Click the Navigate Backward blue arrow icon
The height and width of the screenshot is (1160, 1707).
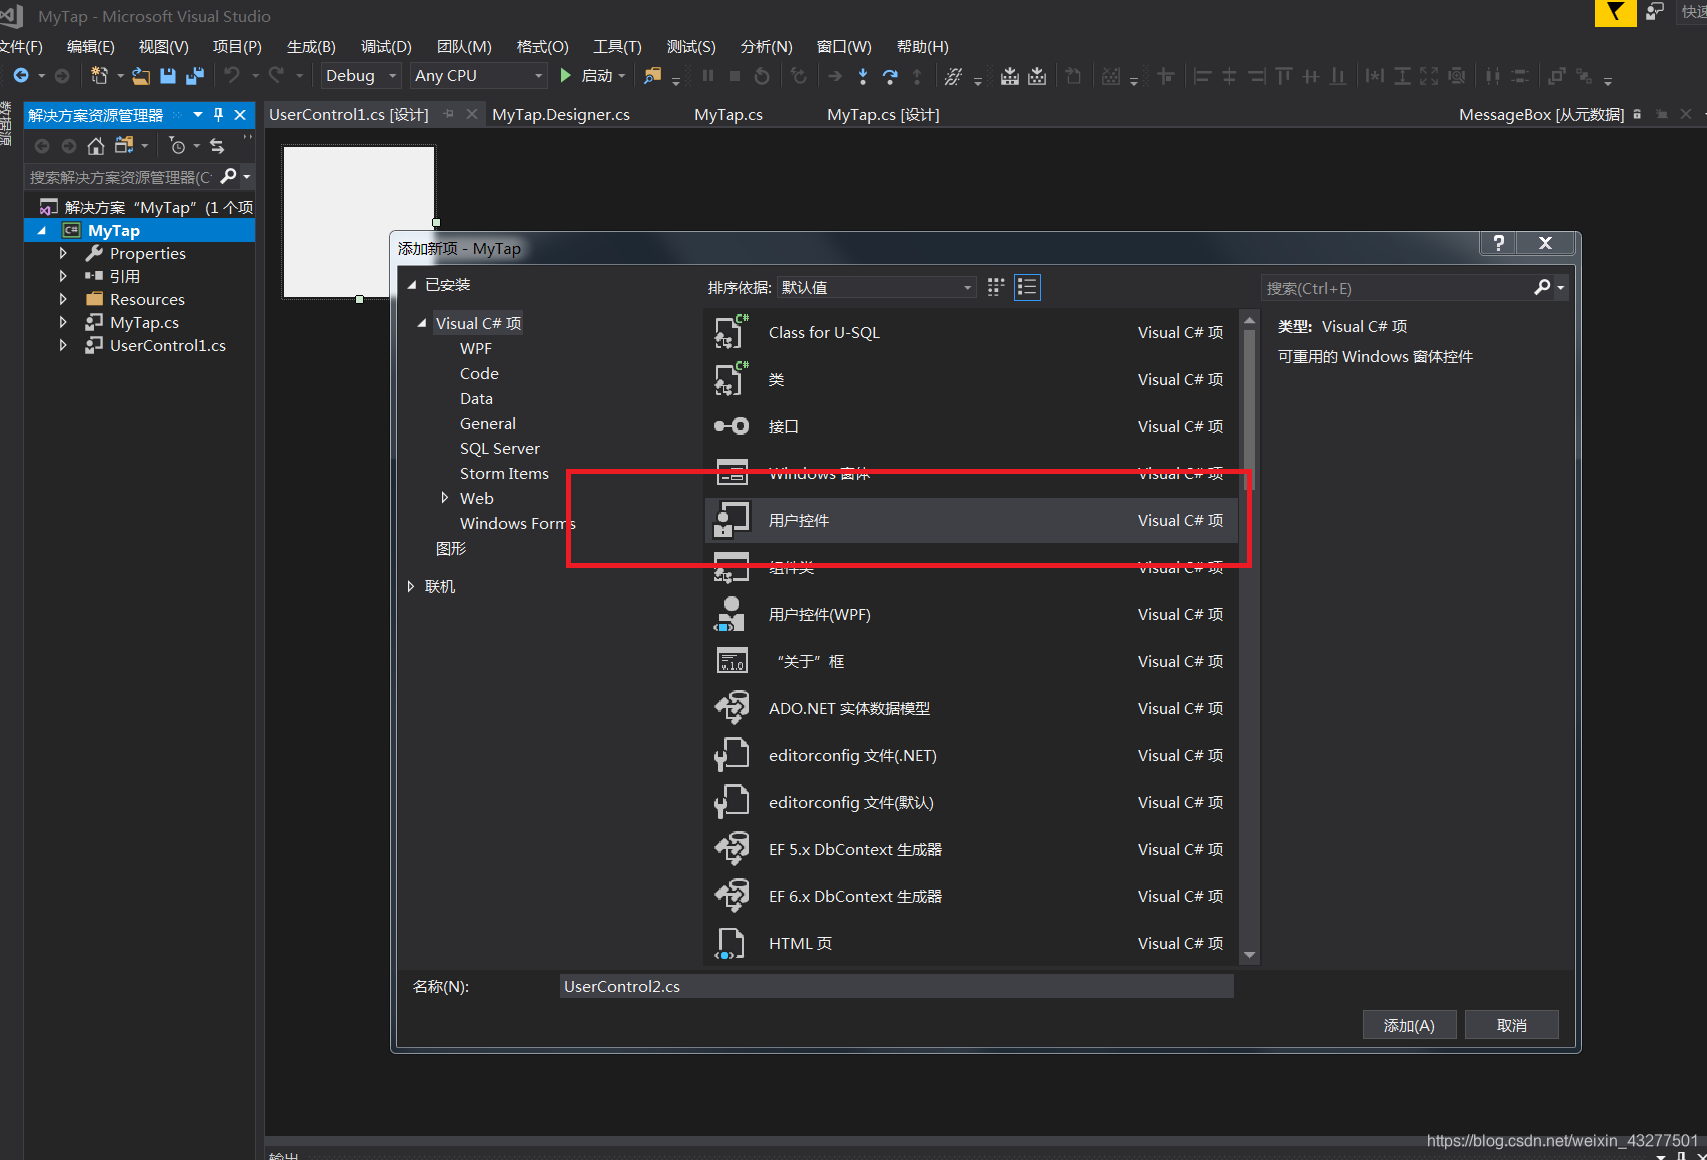click(x=20, y=75)
